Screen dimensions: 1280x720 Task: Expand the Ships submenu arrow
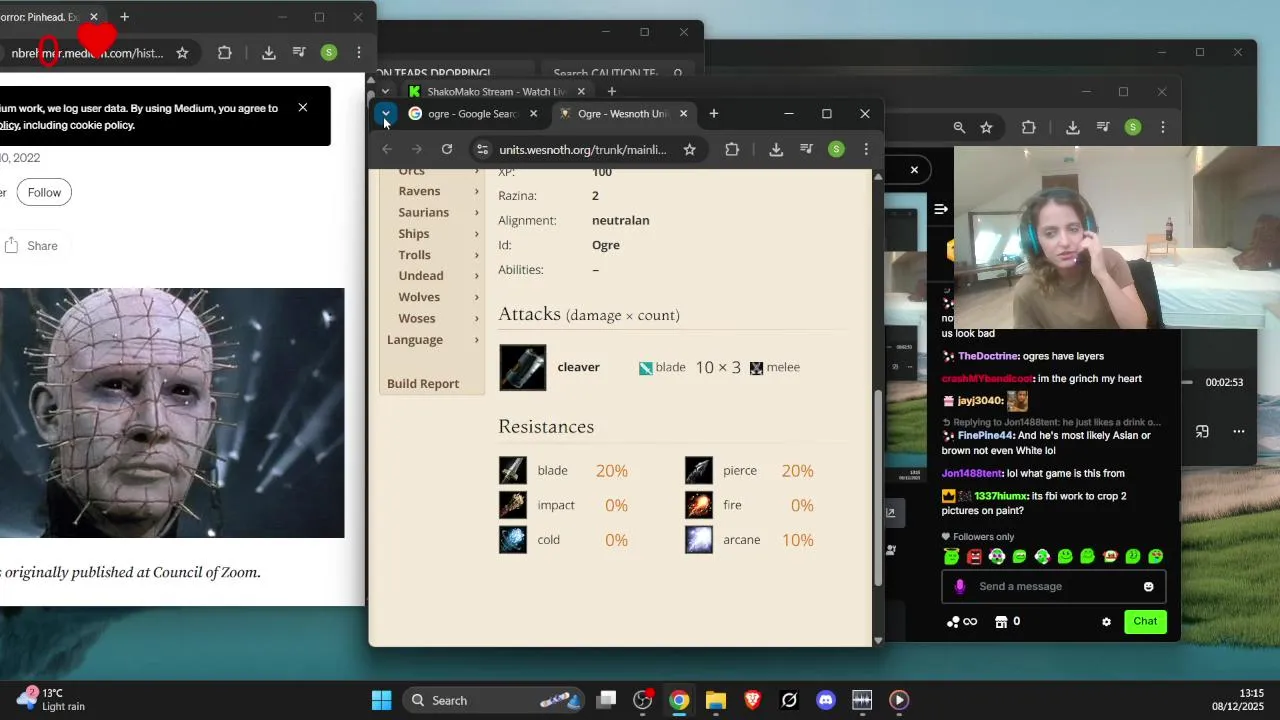(476, 234)
